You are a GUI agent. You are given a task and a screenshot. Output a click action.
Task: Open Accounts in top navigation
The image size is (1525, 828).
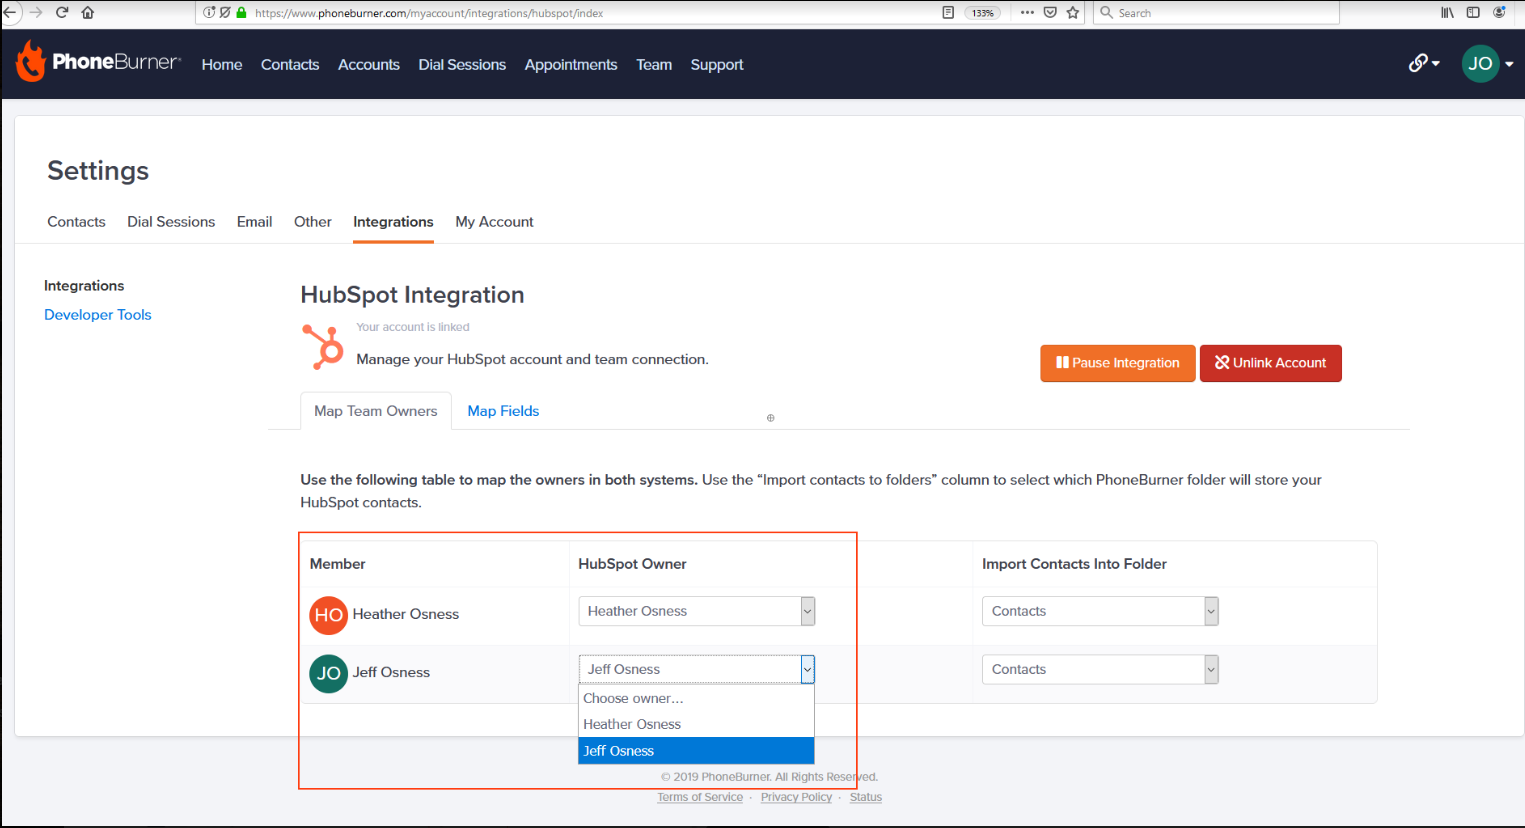(x=369, y=64)
